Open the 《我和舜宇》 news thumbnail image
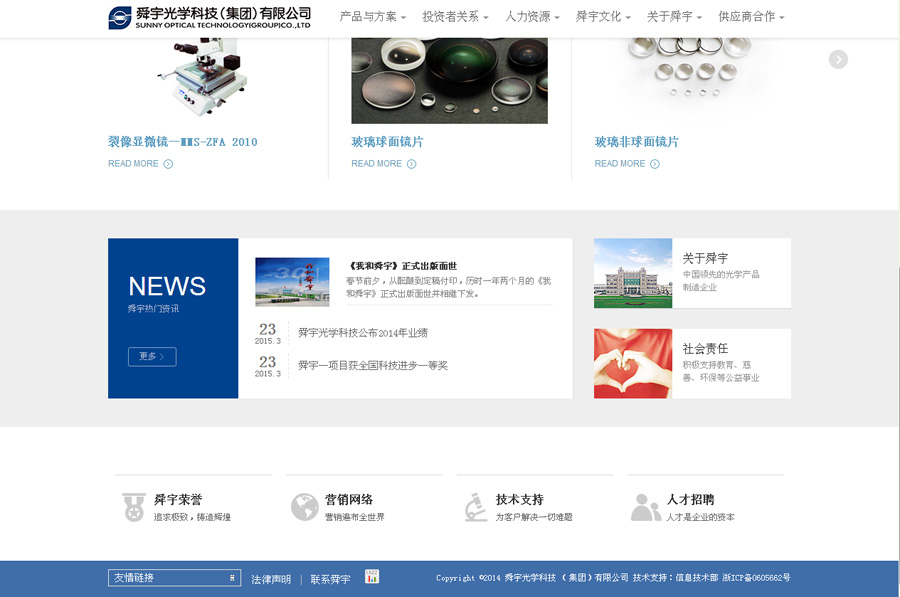 click(292, 282)
